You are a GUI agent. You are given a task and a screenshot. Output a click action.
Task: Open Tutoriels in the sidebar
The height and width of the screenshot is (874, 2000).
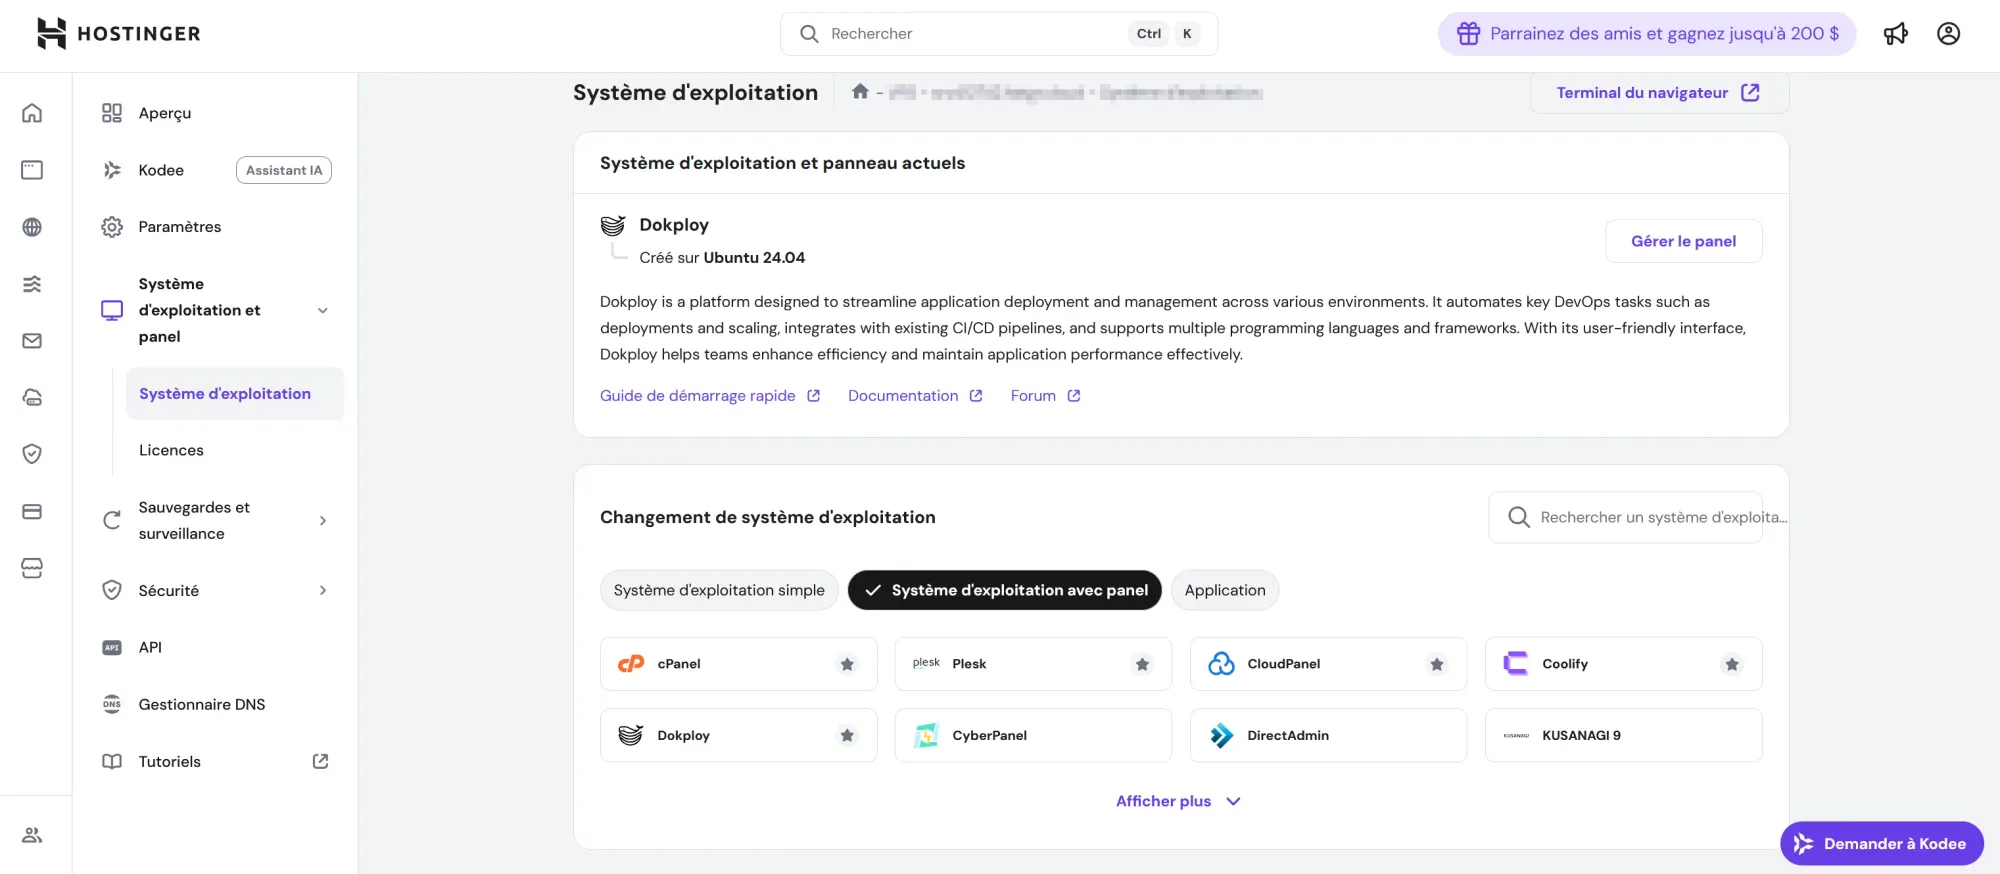215,761
